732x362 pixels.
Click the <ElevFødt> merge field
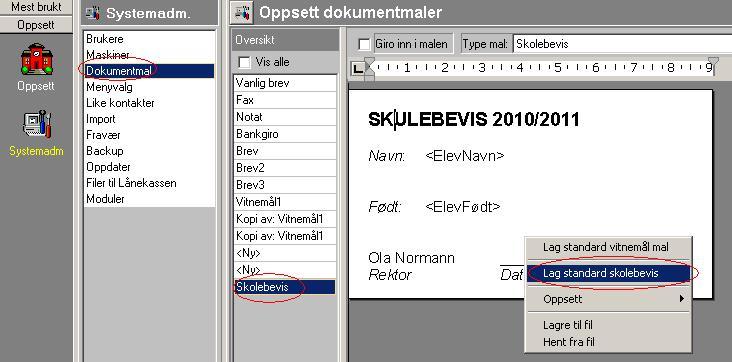[463, 206]
